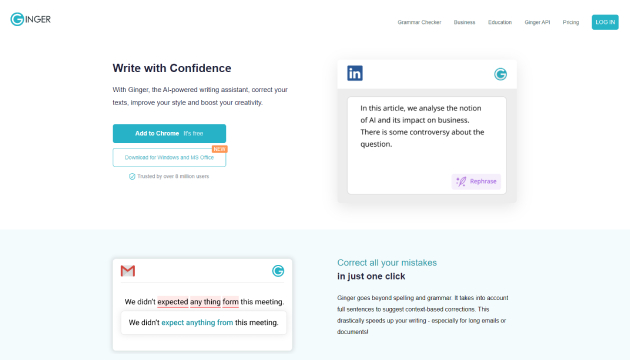Screen dimensions: 630x360
Task: Click the Add to Chrome button
Action: point(169,133)
